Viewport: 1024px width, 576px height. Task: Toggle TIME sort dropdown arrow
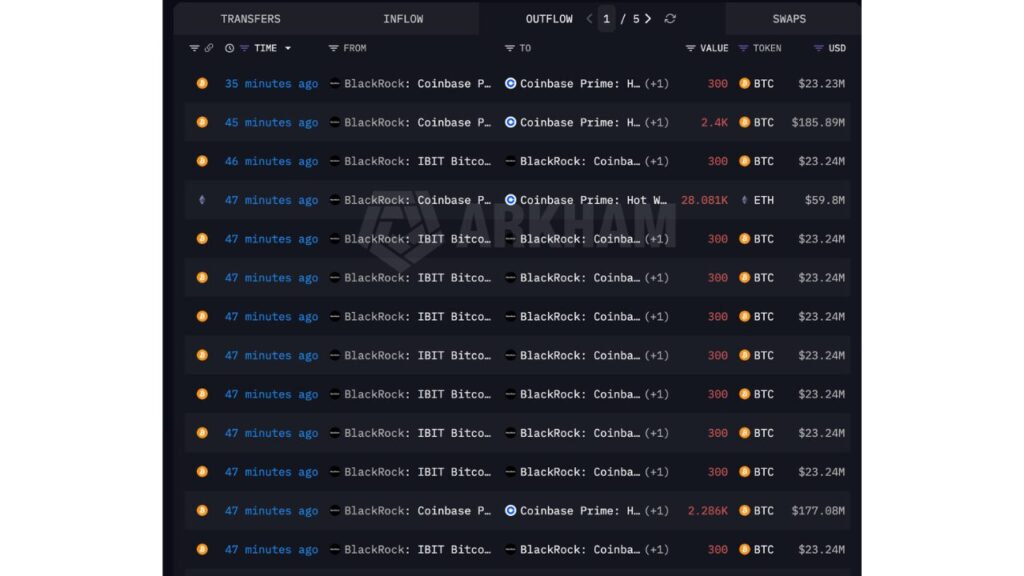[288, 48]
